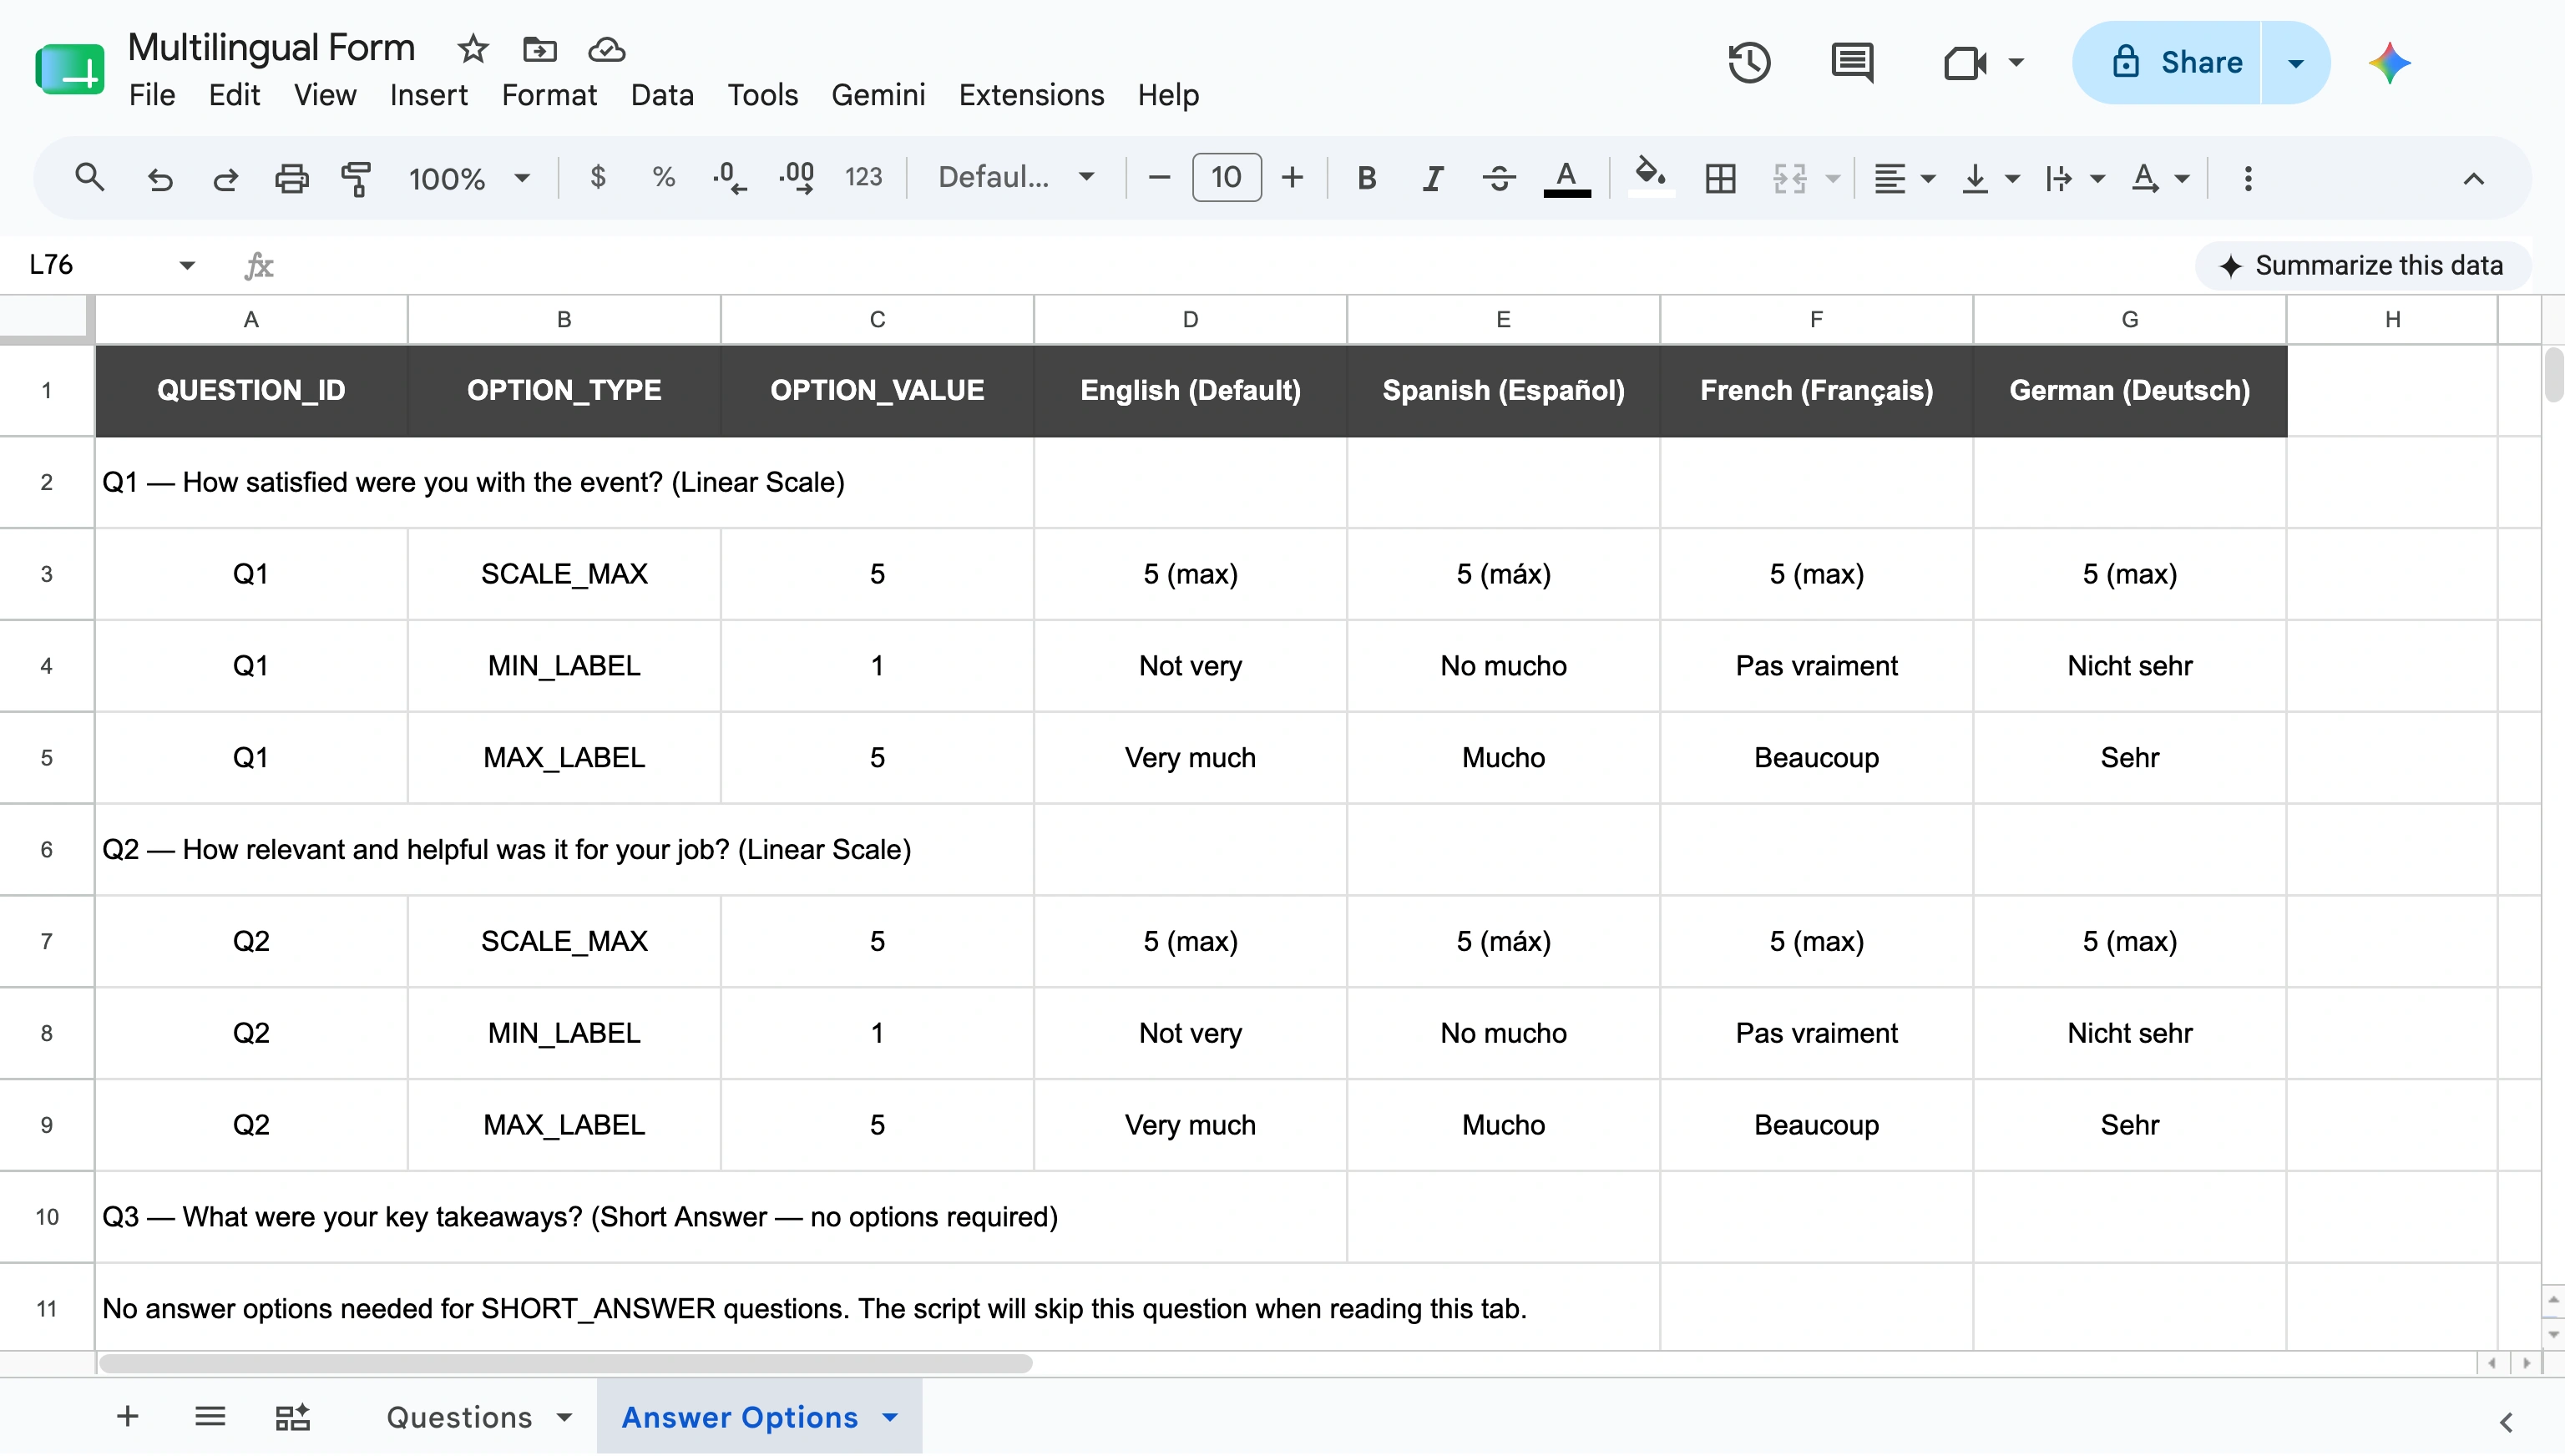This screenshot has width=2565, height=1456.
Task: Open text rotation dropdown
Action: (2159, 178)
